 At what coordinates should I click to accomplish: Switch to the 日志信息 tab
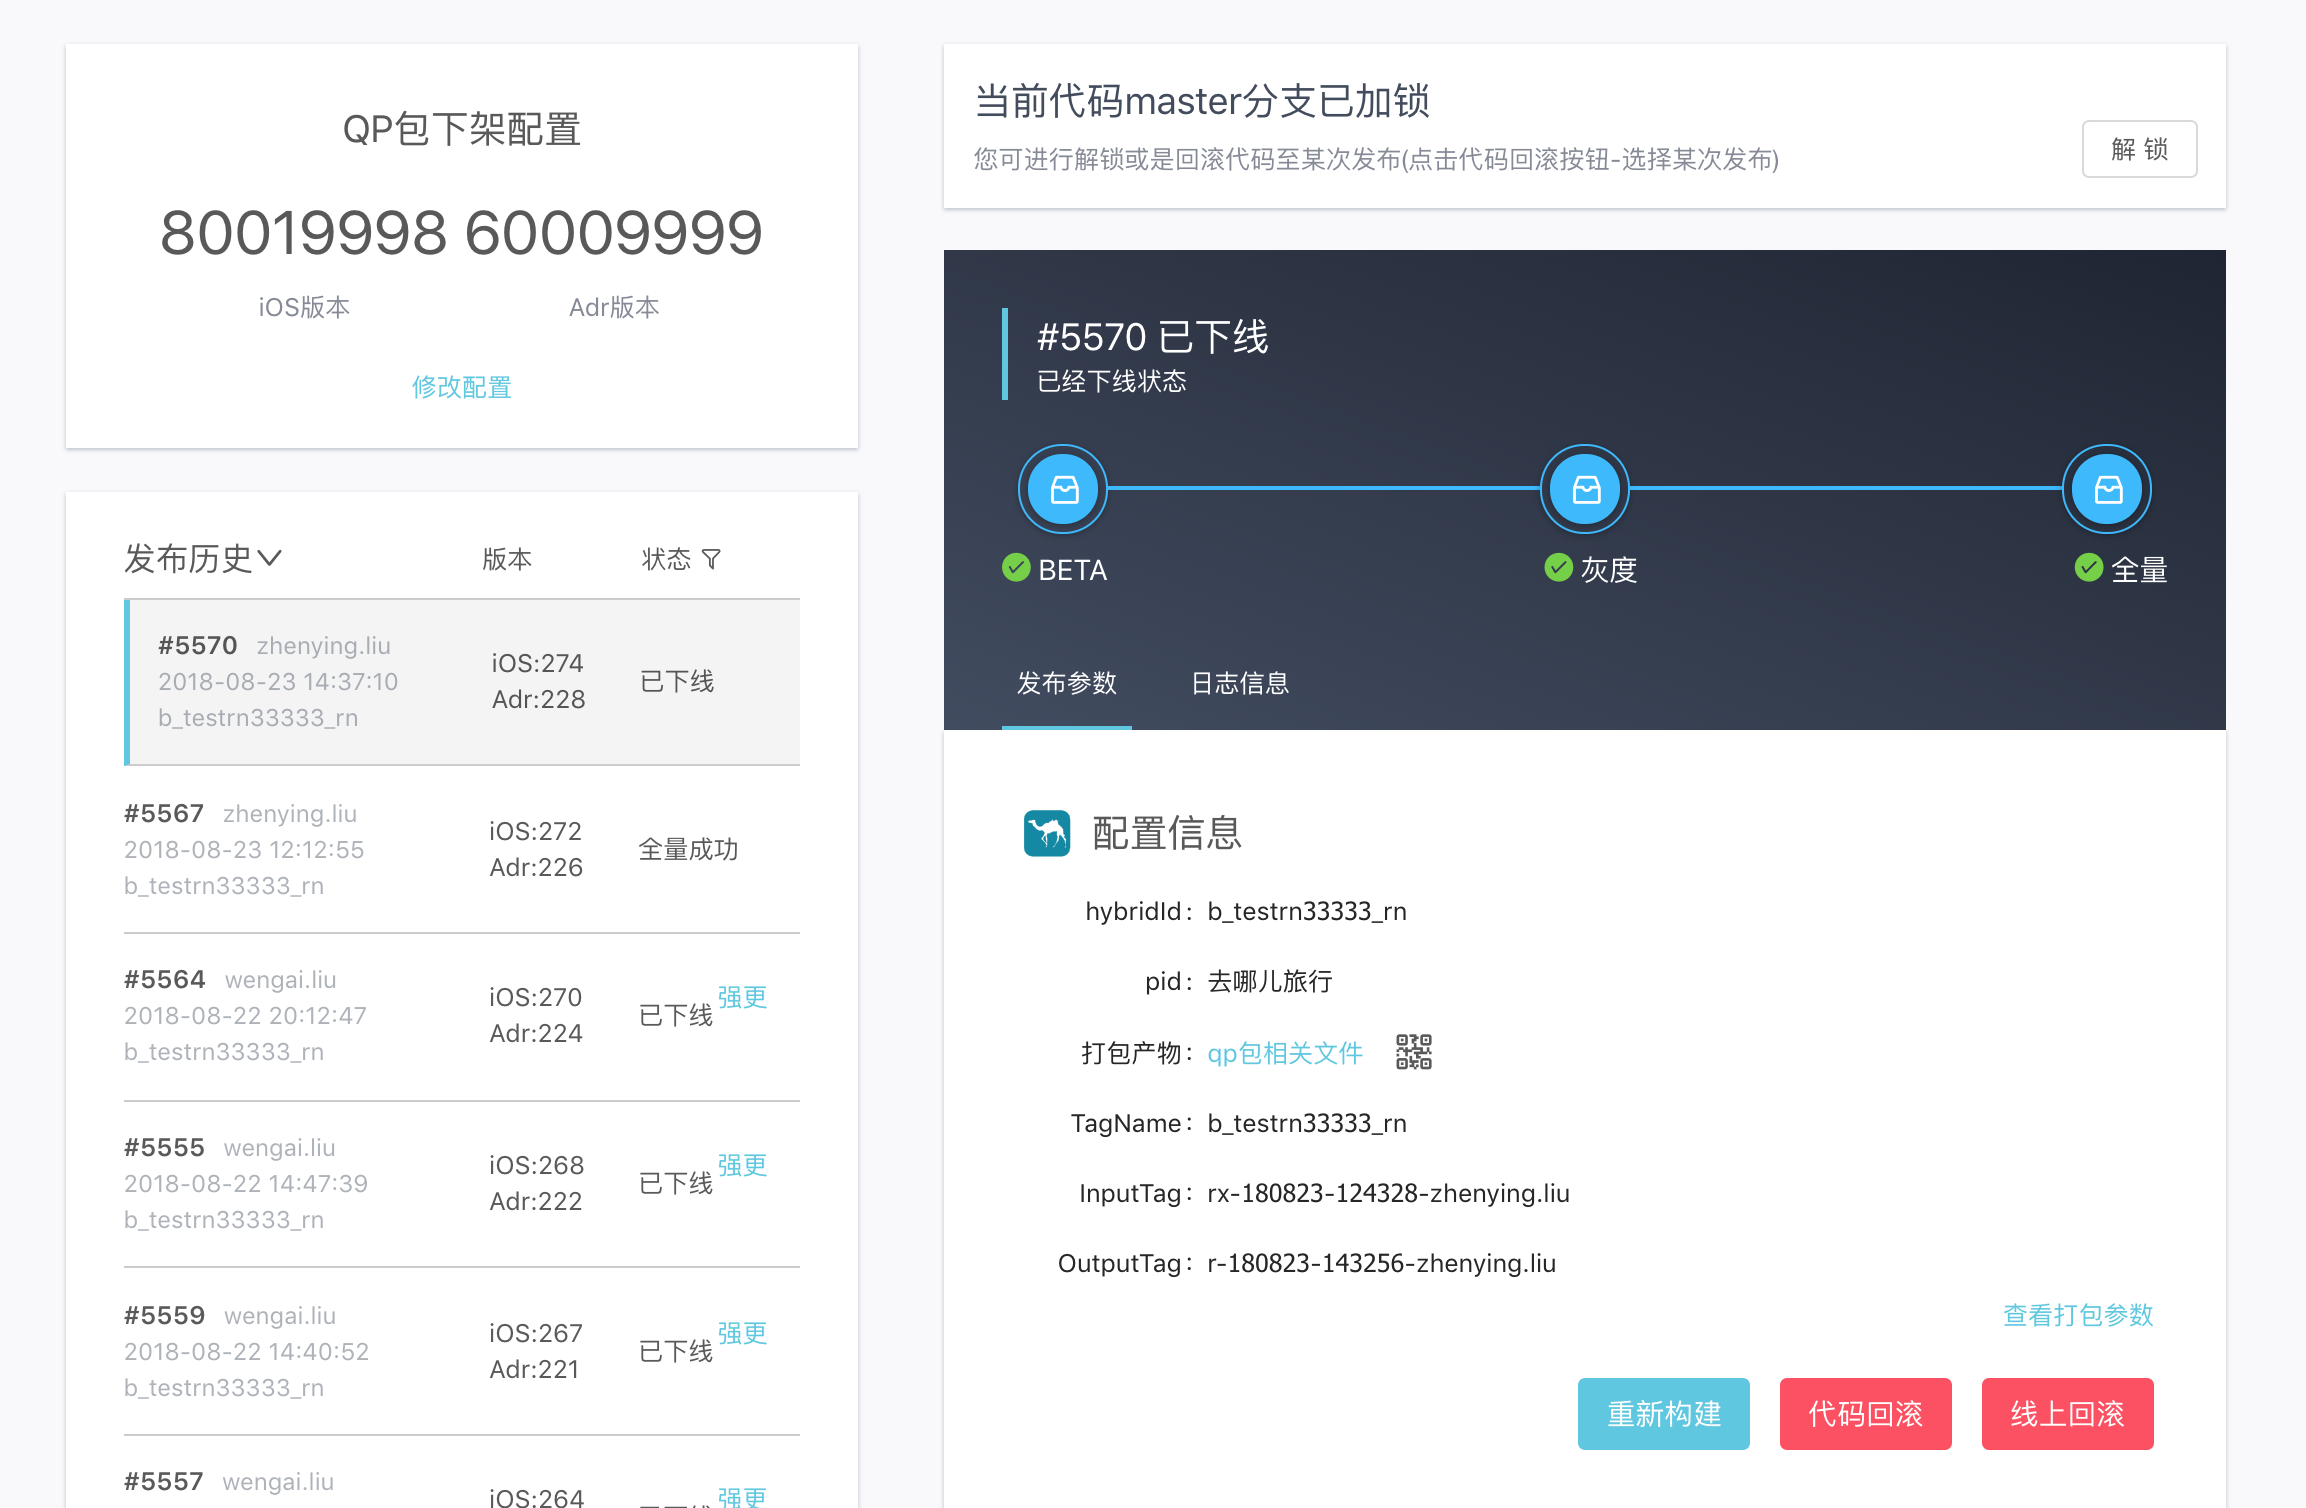pos(1240,683)
